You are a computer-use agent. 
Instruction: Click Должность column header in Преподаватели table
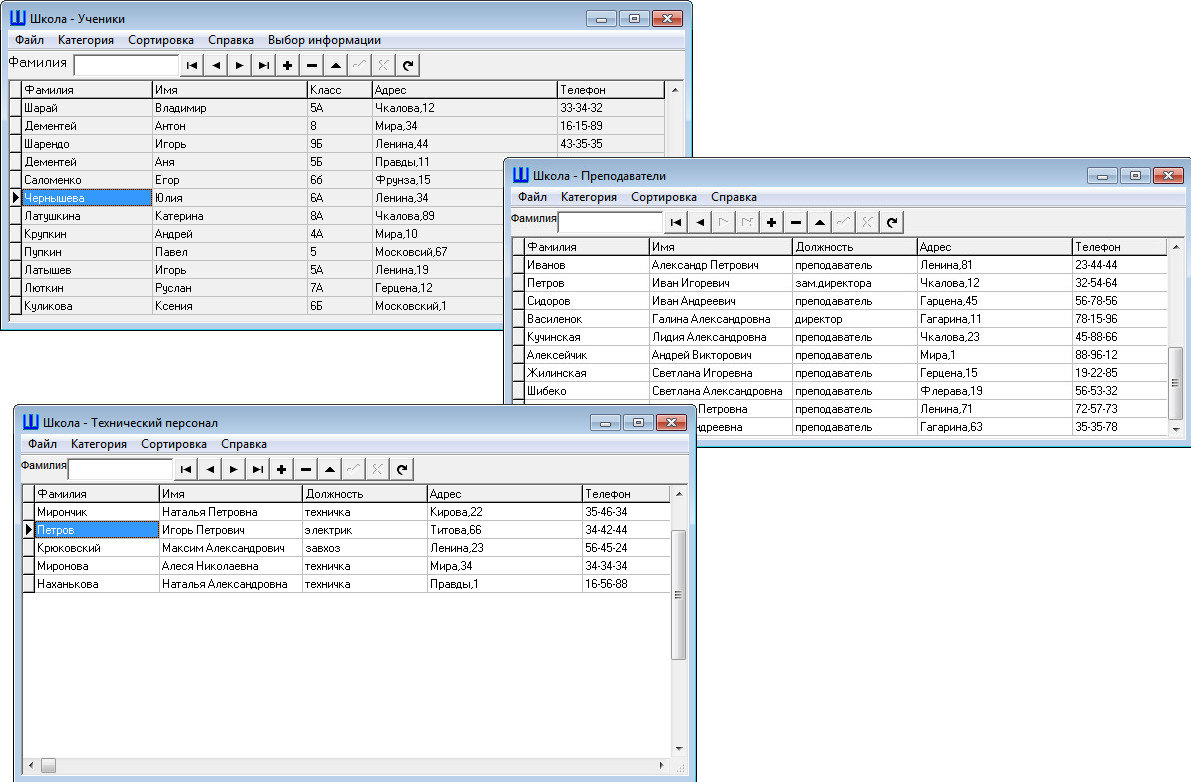pyautogui.click(x=855, y=247)
